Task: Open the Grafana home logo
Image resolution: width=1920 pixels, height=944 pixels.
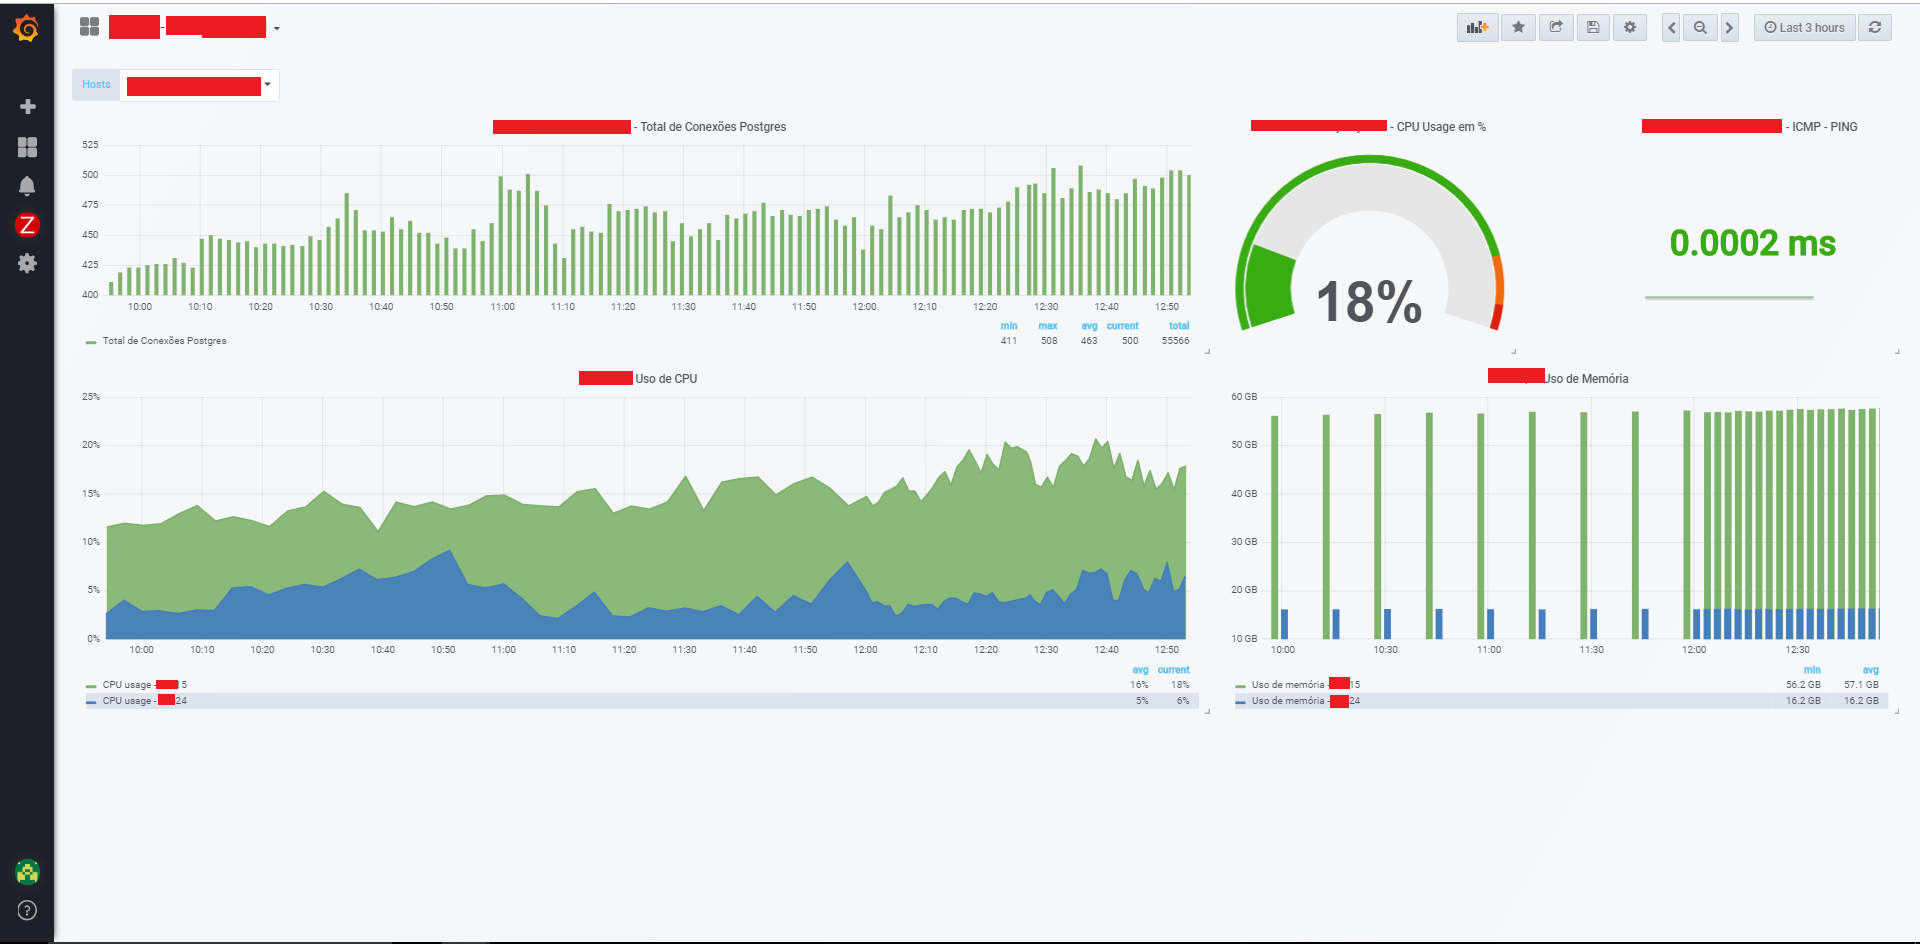Action: point(27,29)
